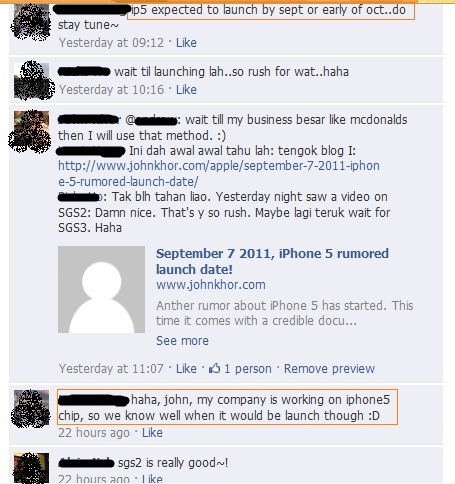Like the 'sgs2 is really good' comment
455x484 pixels.
point(152,479)
